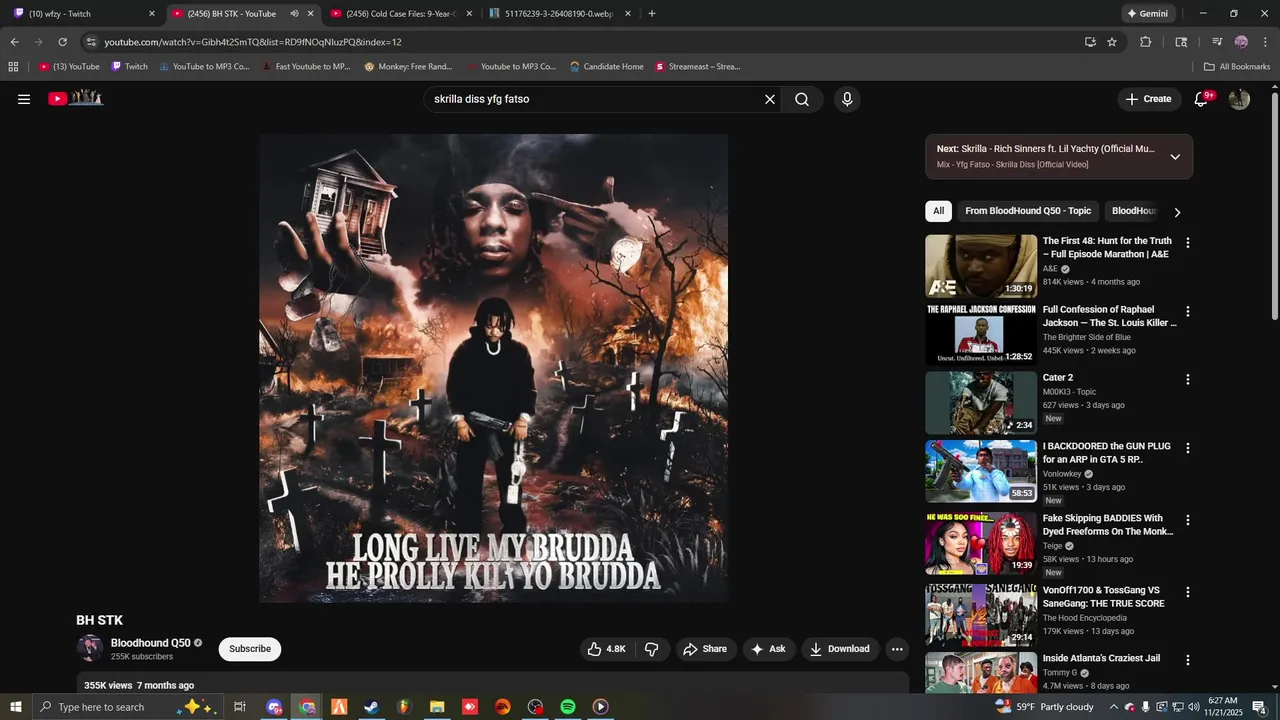1280x720 pixels.
Task: Open Chrome three-dot menu
Action: (x=1266, y=42)
